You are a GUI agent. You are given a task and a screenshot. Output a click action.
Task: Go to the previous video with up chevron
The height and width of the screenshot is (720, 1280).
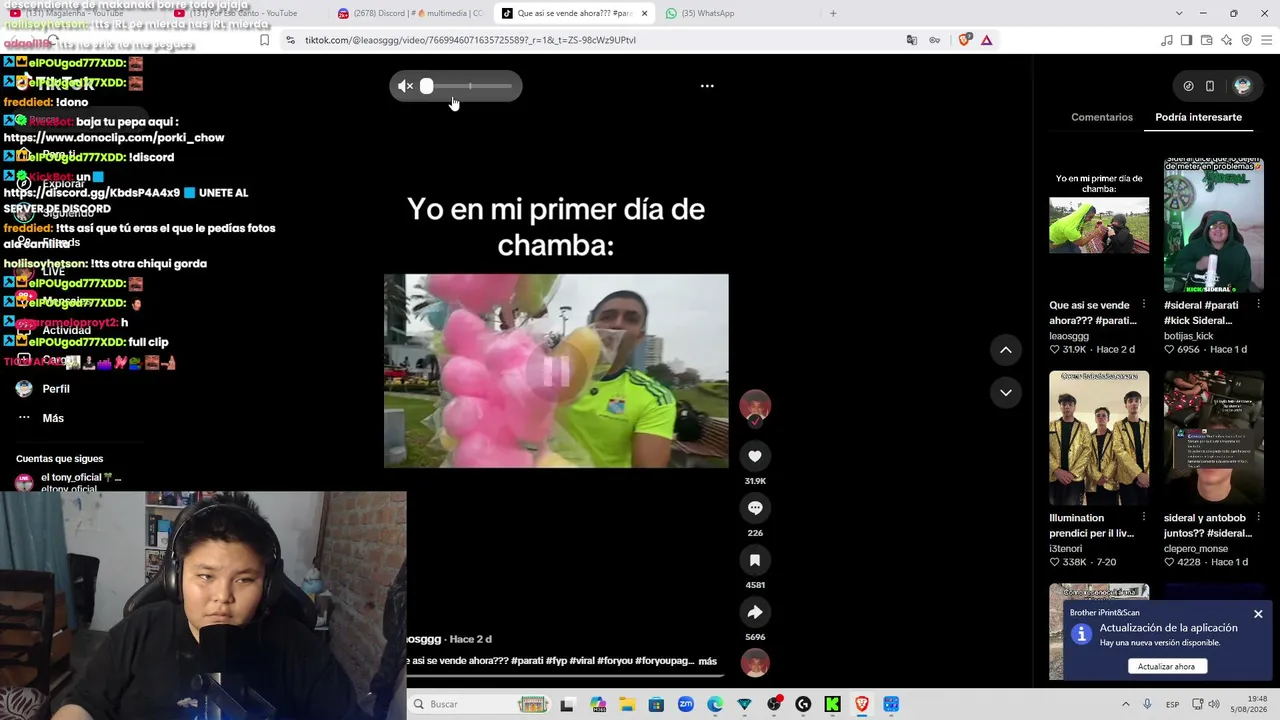(1006, 350)
